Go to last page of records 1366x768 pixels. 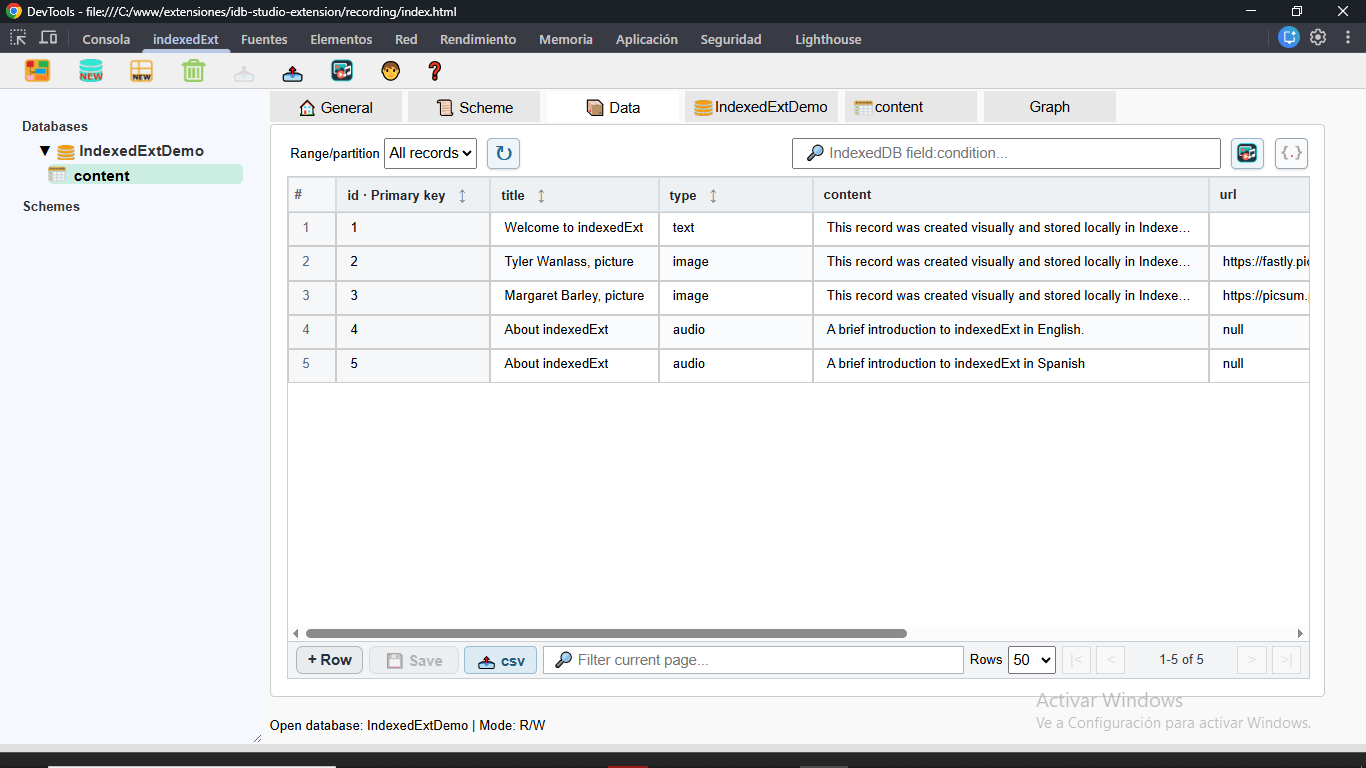point(1286,660)
